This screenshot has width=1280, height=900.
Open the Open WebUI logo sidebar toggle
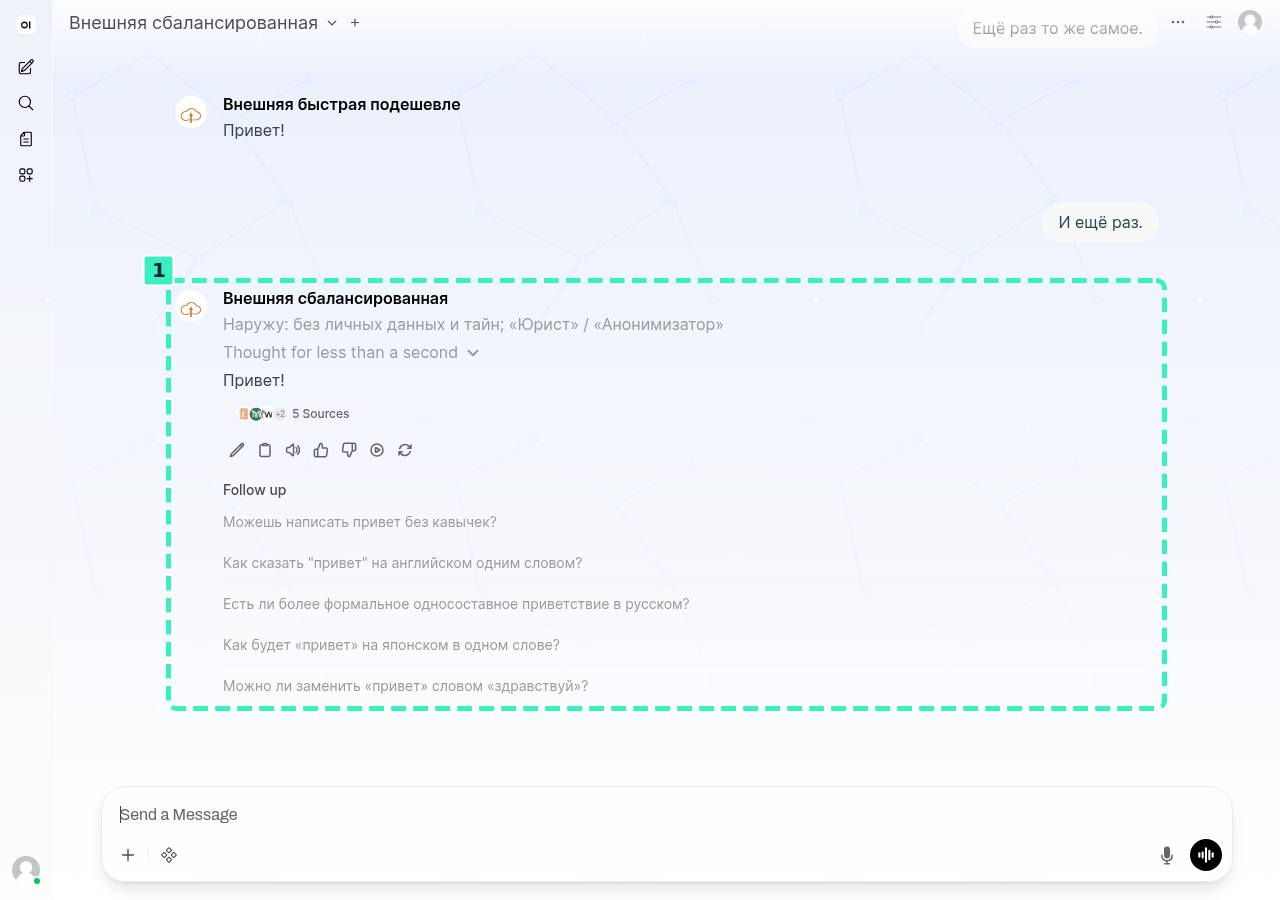click(x=26, y=25)
